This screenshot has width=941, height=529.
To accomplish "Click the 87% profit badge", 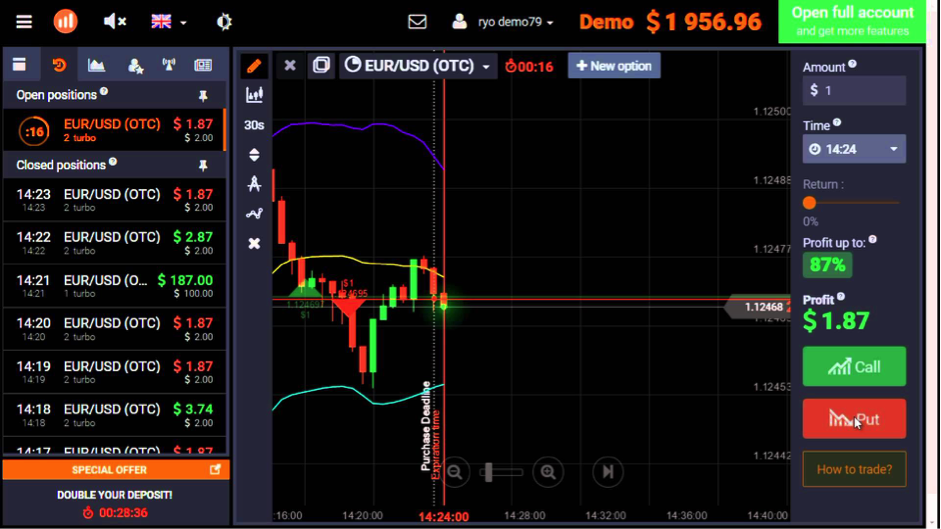I will (827, 265).
